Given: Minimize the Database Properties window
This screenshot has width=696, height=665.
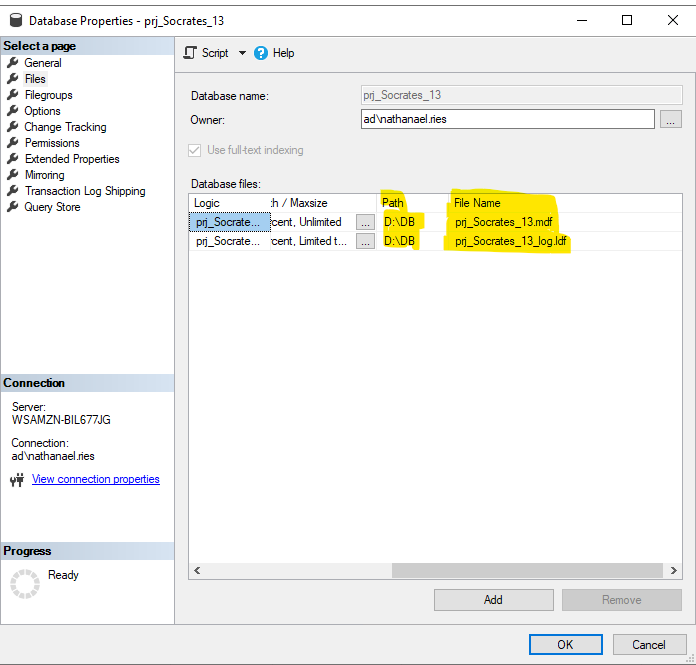Looking at the screenshot, I should [582, 20].
